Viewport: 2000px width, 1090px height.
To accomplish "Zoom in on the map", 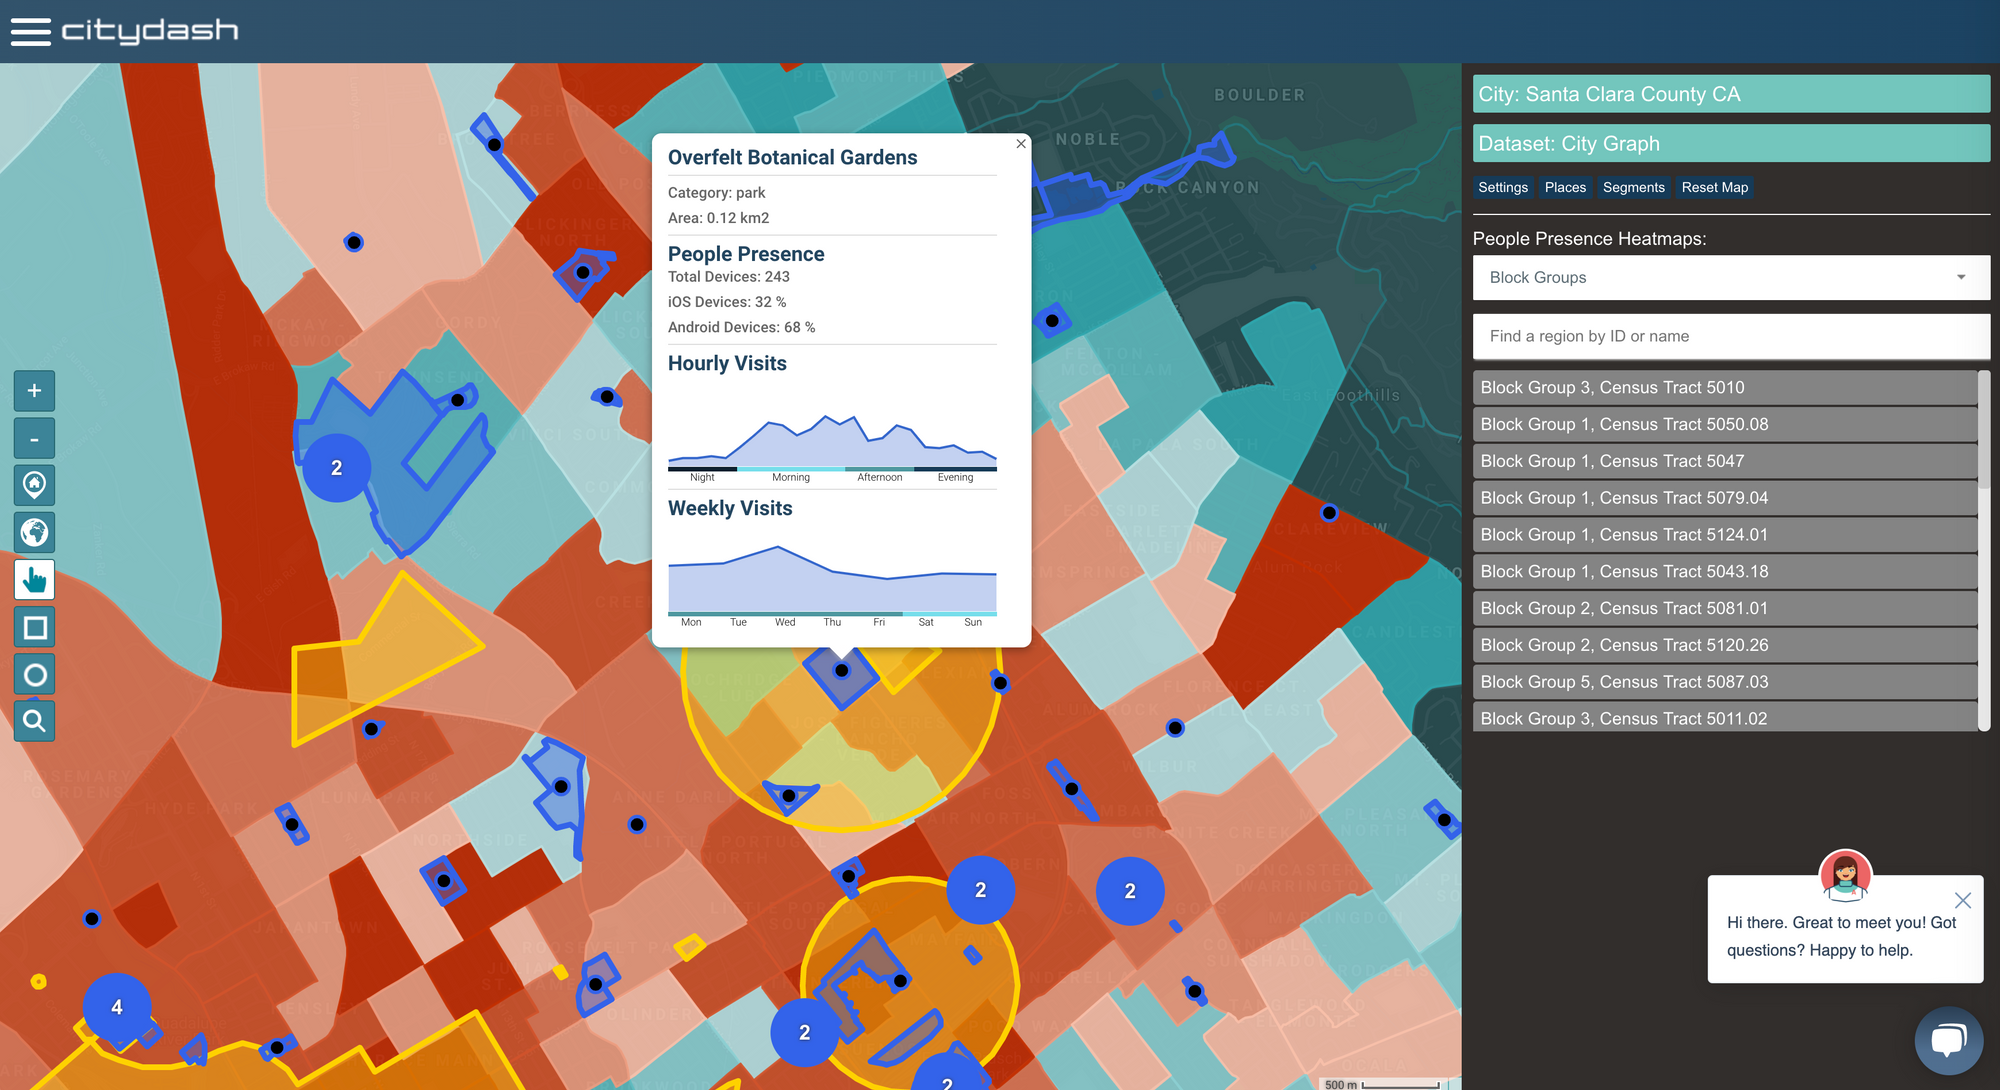I will (x=34, y=391).
